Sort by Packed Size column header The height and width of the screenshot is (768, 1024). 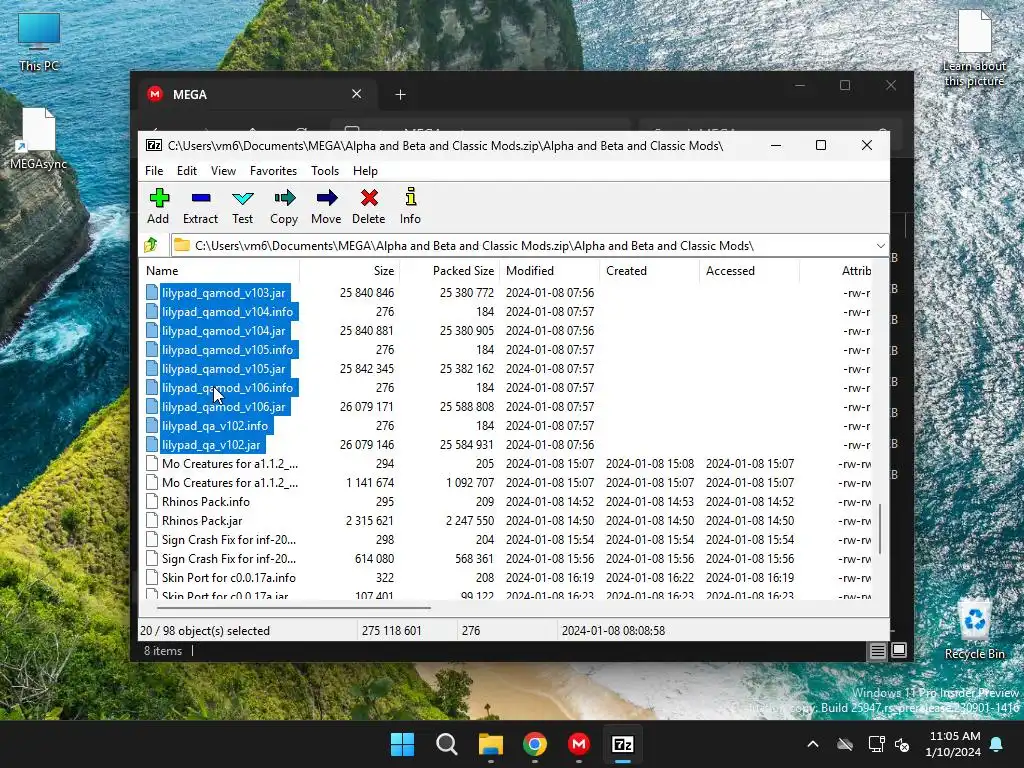[449, 270]
